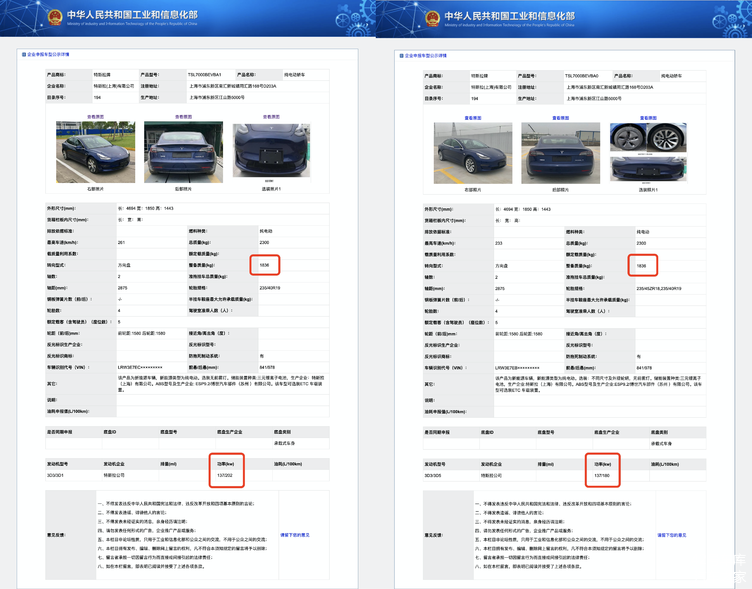
Task: Click the 查看原图 link above left page first photo
Action: point(97,117)
